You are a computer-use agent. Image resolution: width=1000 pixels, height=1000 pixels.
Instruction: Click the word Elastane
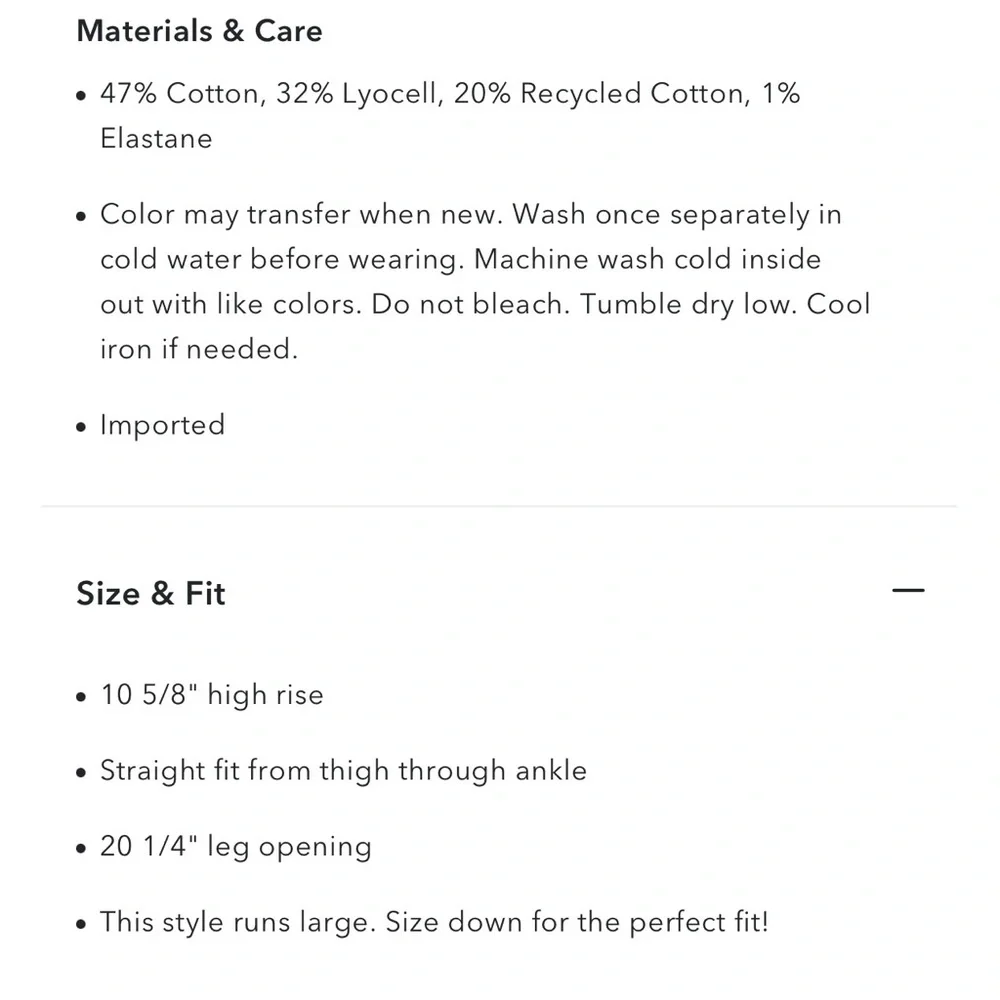pos(156,138)
